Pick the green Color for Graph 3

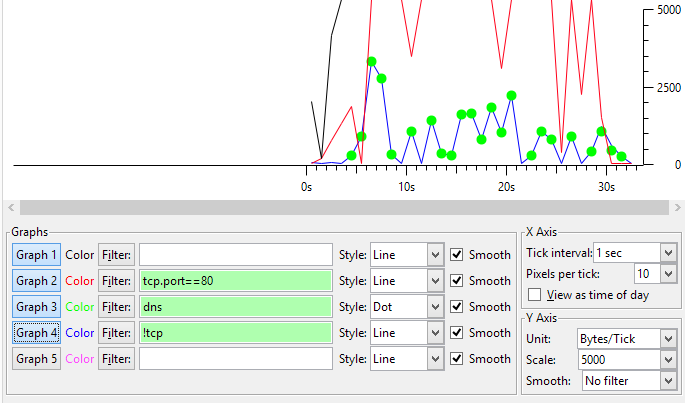(80, 307)
